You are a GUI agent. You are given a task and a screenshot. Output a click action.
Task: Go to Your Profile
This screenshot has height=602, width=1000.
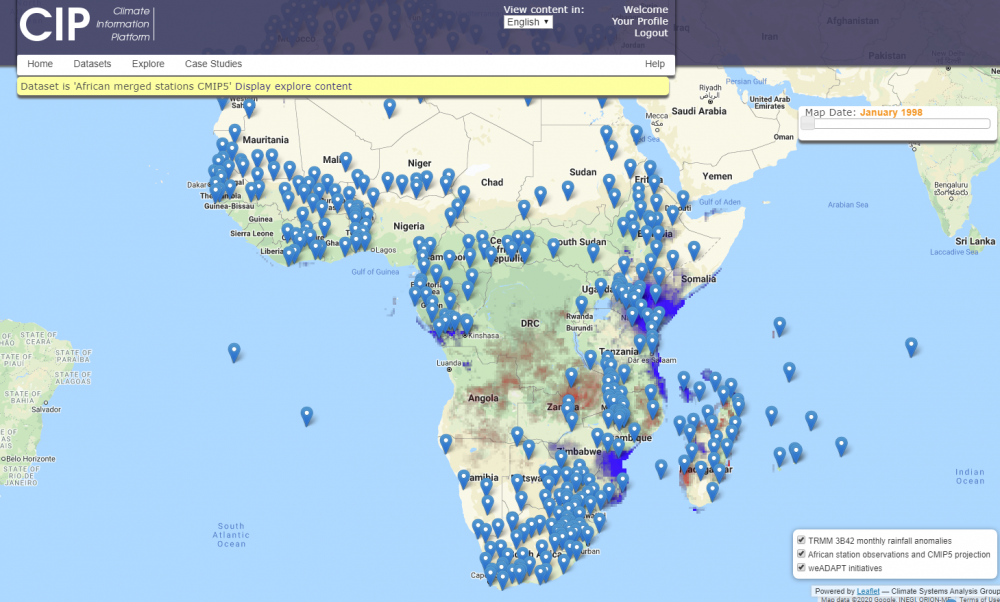point(640,21)
